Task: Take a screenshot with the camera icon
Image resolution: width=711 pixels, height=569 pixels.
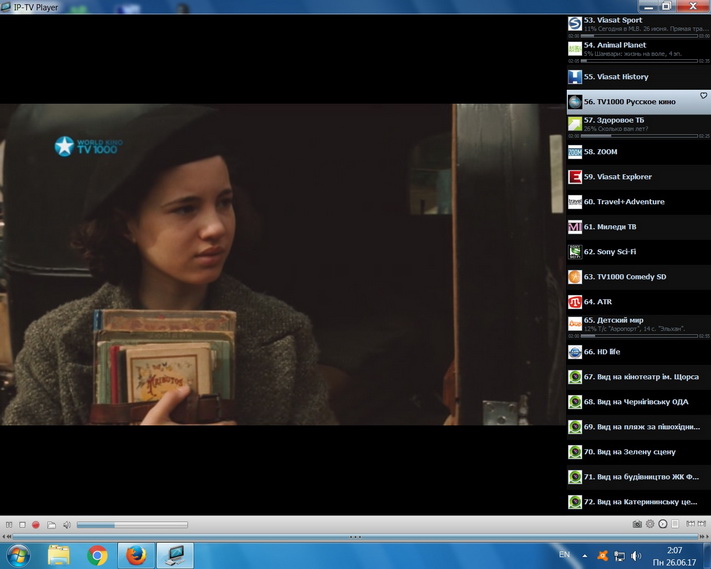Action: 637,524
